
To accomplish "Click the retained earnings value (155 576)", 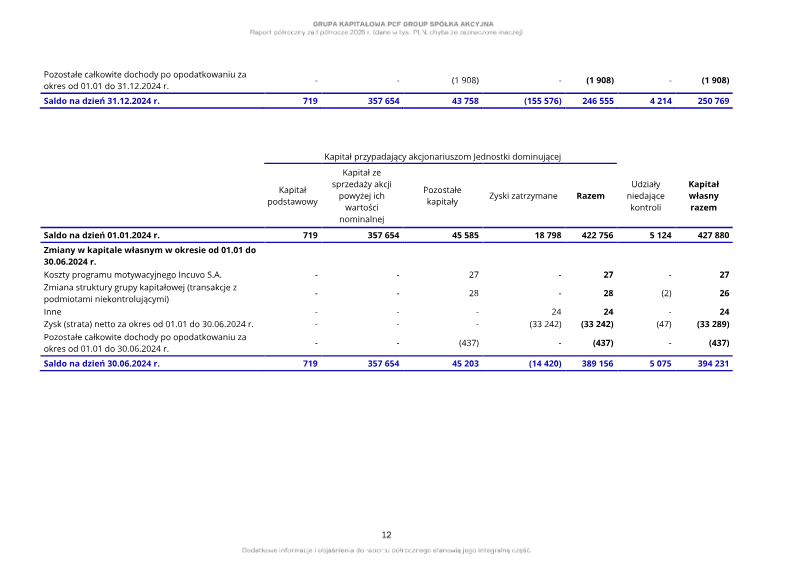I will 542,101.
